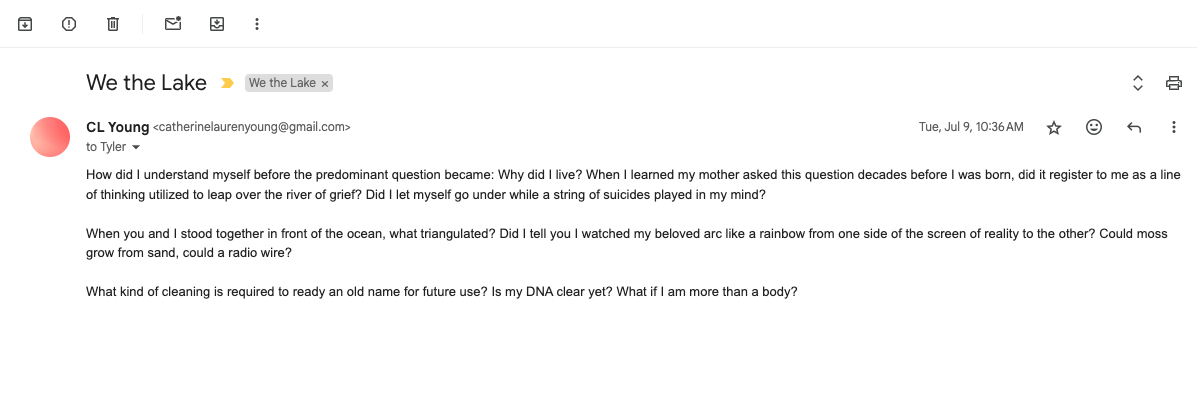The width and height of the screenshot is (1197, 400).
Task: Click the CL Young sender avatar
Action: point(50,137)
